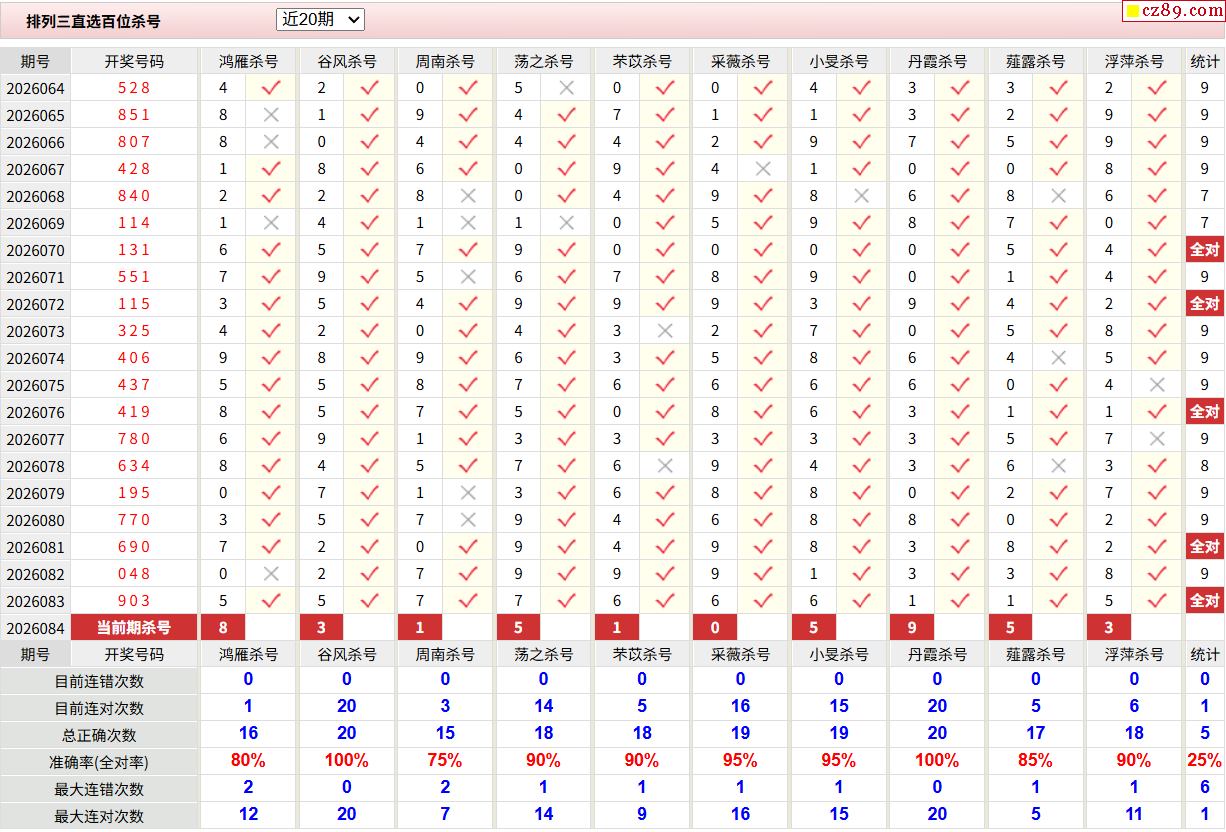
Task: Select the 最大连对次数 statistics row label
Action: pos(99,816)
